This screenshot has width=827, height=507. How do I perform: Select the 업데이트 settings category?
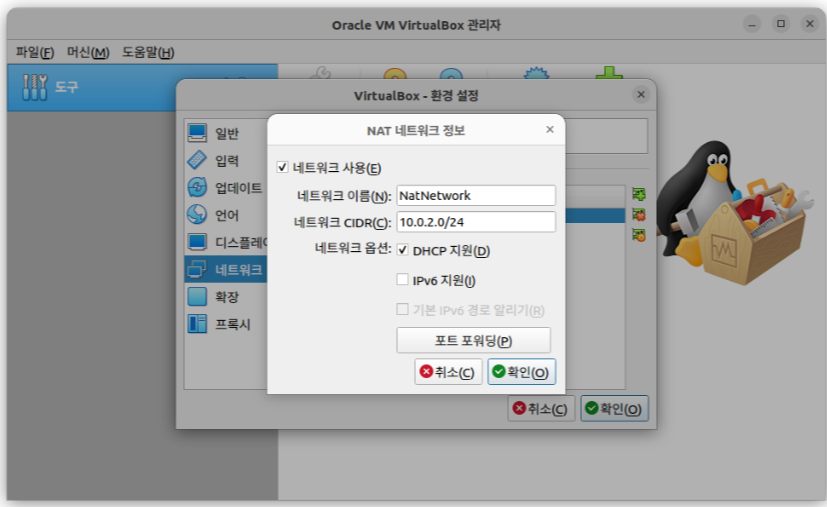coord(226,188)
